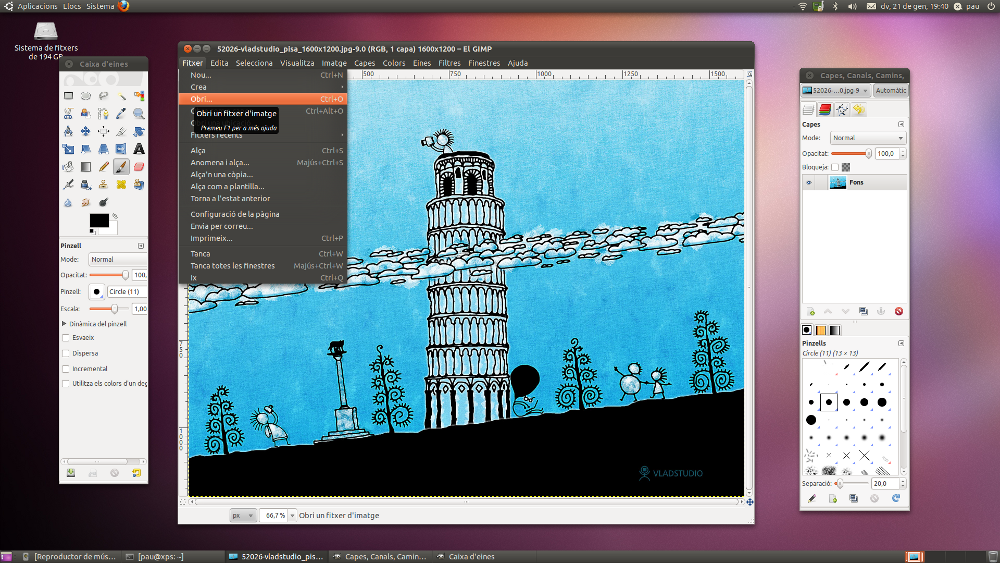This screenshot has width=1000, height=563.
Task: Open the px unit dropdown in status bar
Action: pos(242,515)
